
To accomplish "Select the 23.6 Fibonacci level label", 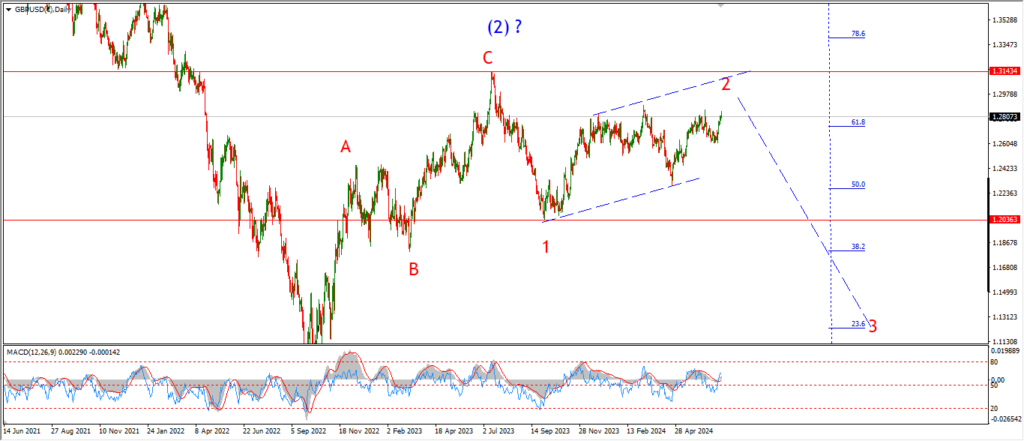I will (857, 324).
